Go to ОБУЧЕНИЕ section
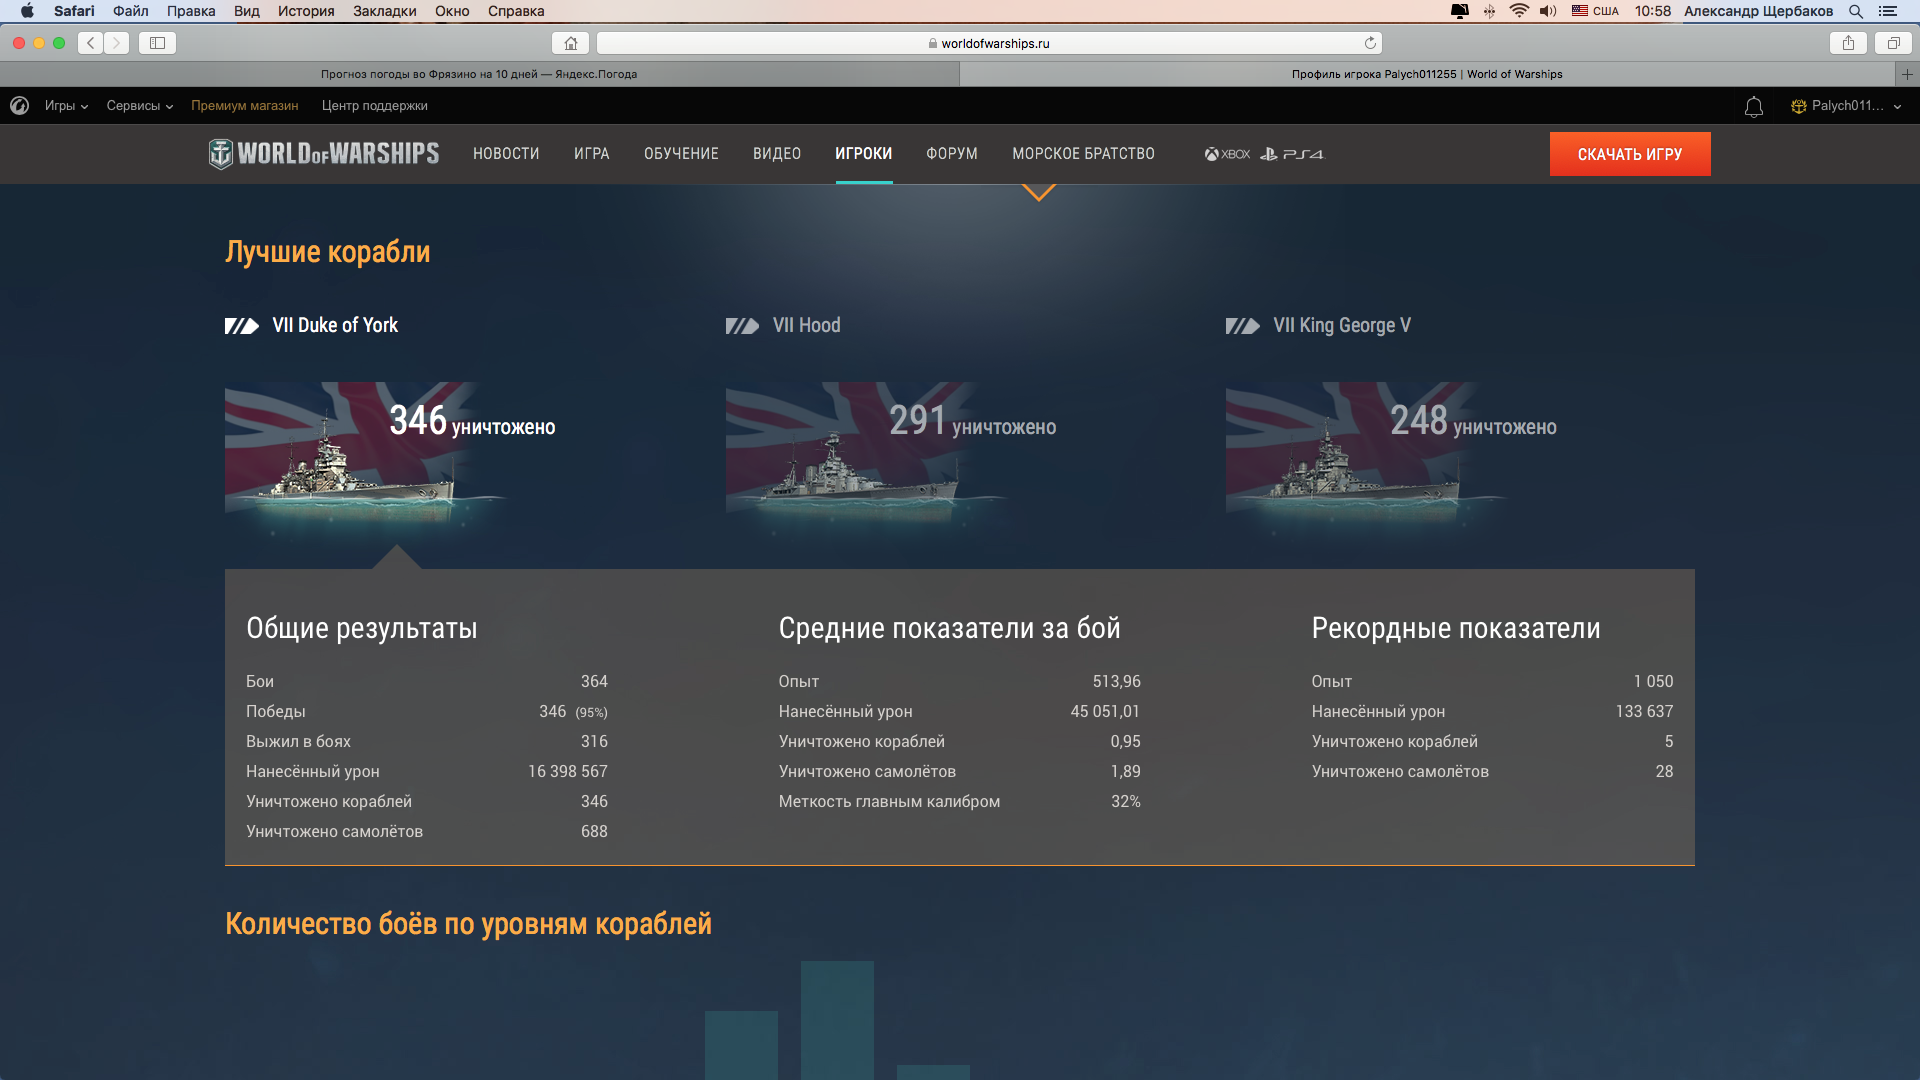The image size is (1920, 1080). [x=681, y=154]
